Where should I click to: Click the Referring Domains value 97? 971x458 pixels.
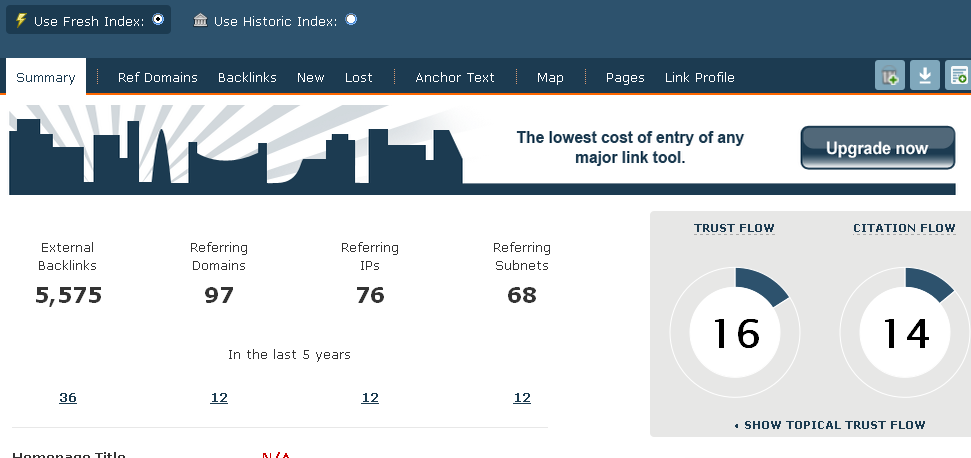point(219,295)
